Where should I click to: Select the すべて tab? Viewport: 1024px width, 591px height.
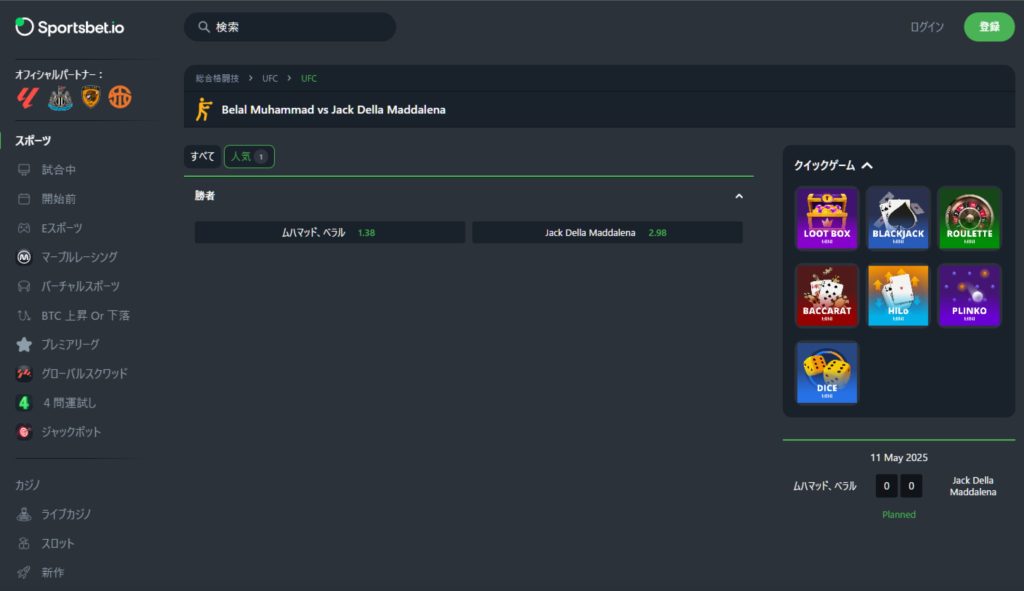click(x=202, y=156)
